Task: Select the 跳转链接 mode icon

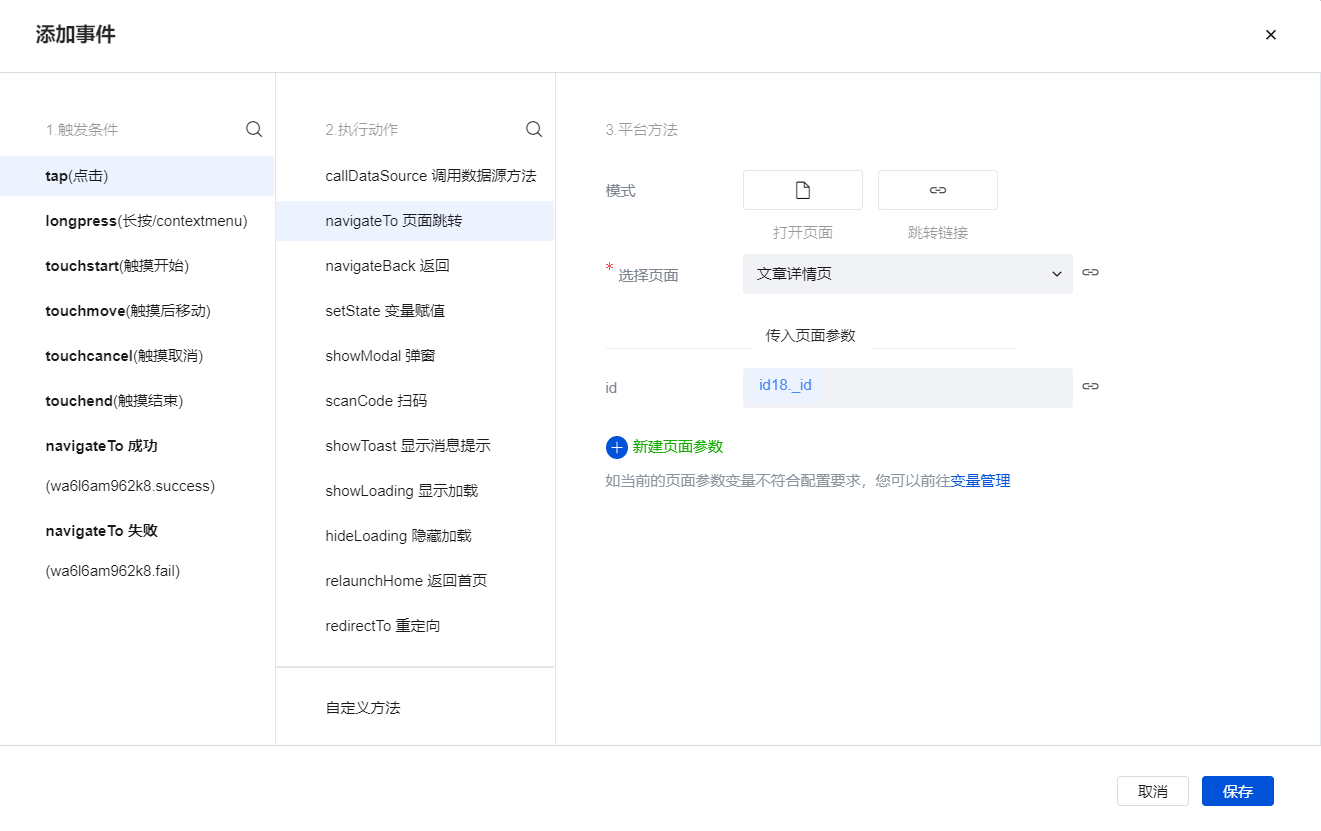Action: coord(937,189)
